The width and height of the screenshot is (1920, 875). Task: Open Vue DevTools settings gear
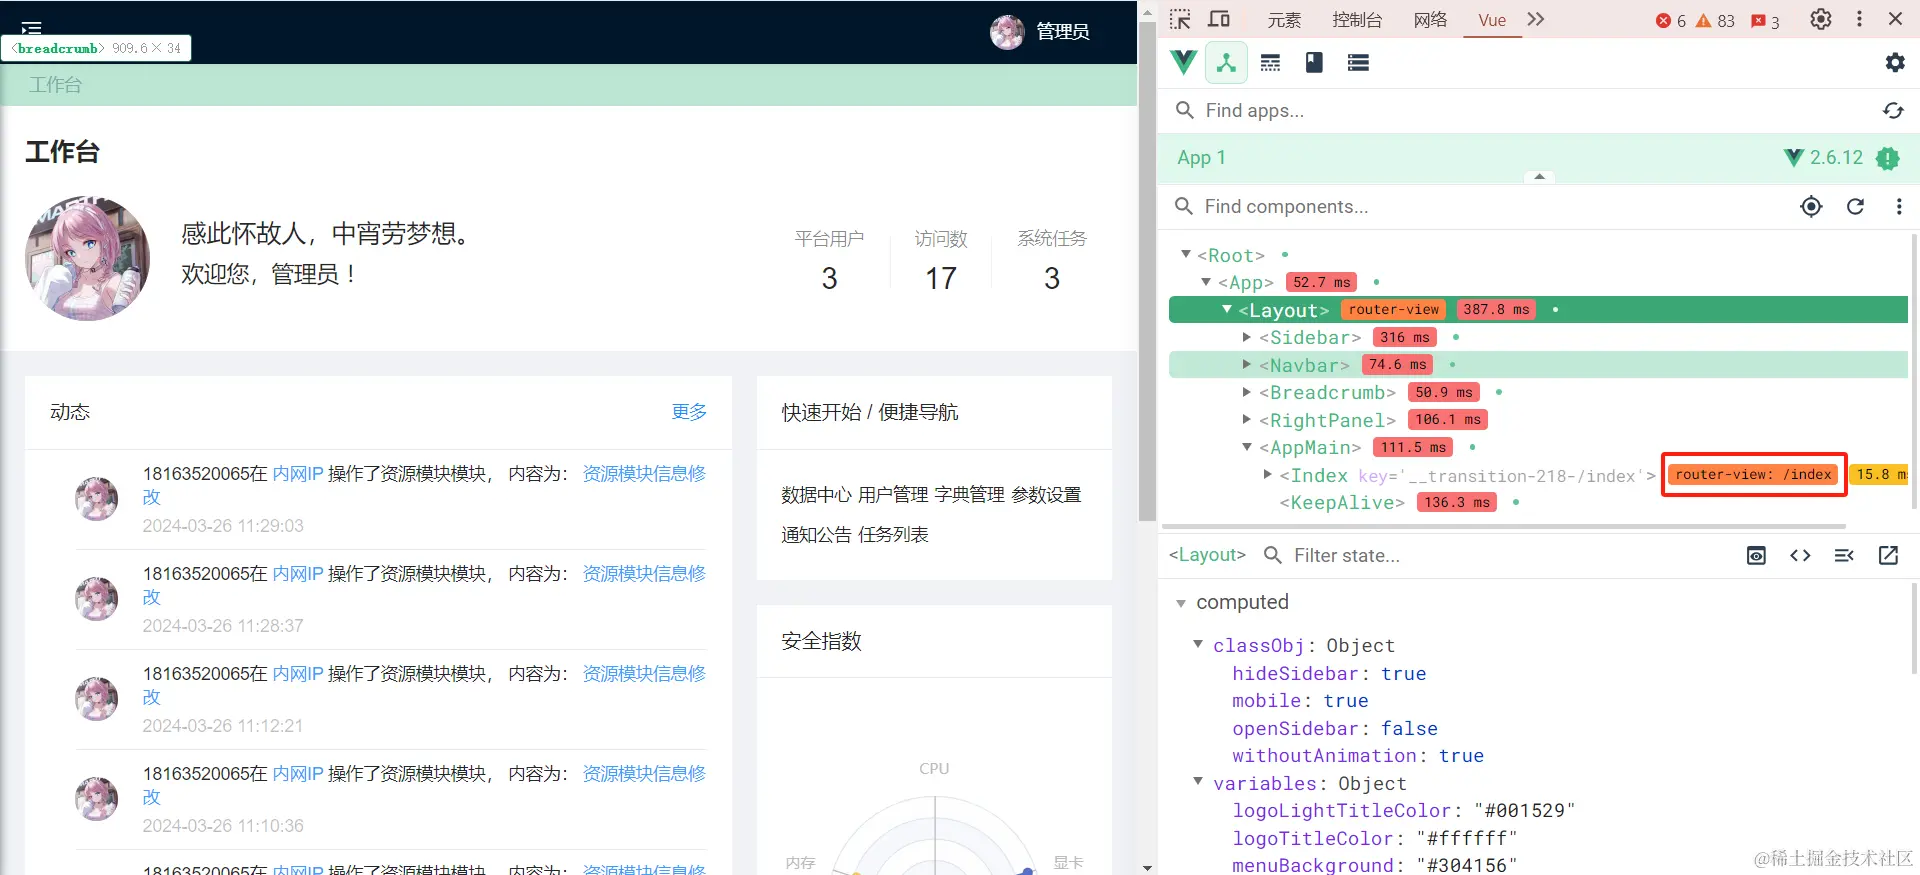(1895, 63)
